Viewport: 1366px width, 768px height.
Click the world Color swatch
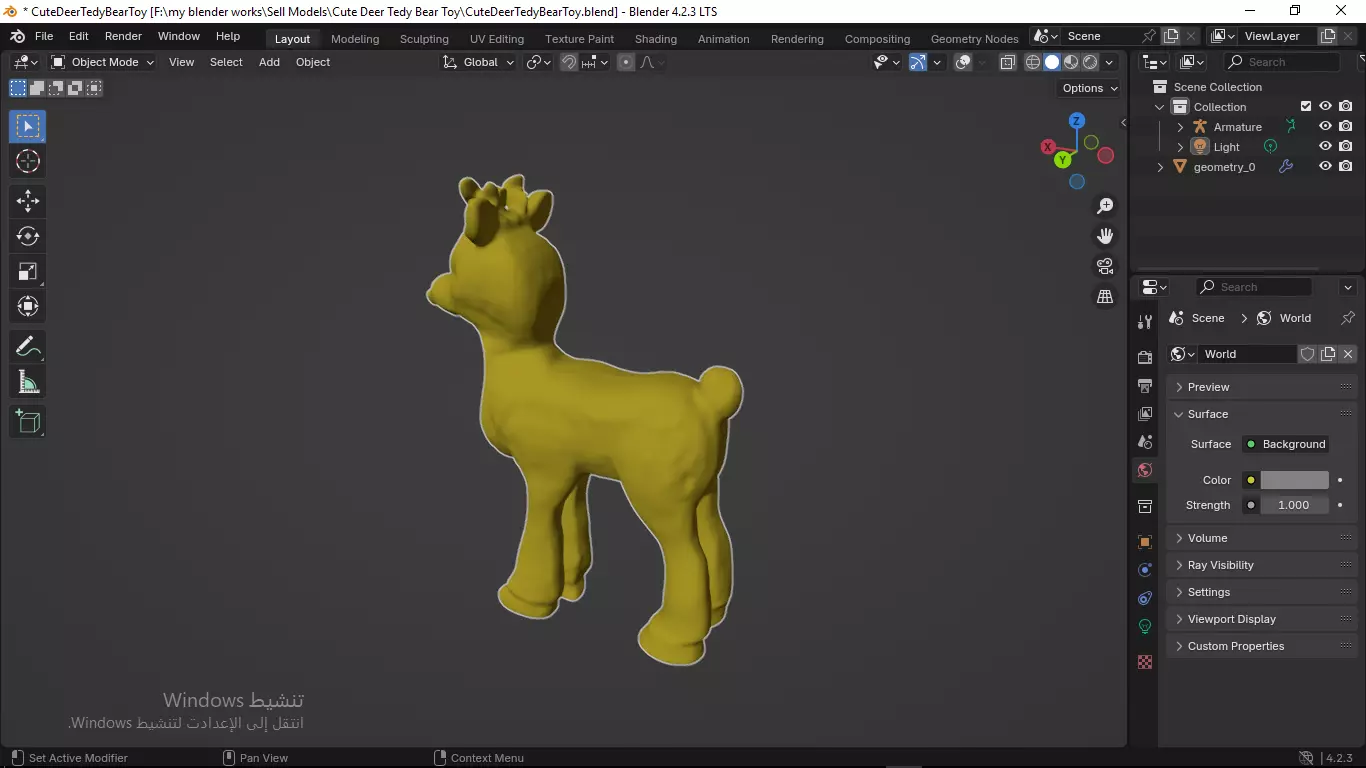1294,480
